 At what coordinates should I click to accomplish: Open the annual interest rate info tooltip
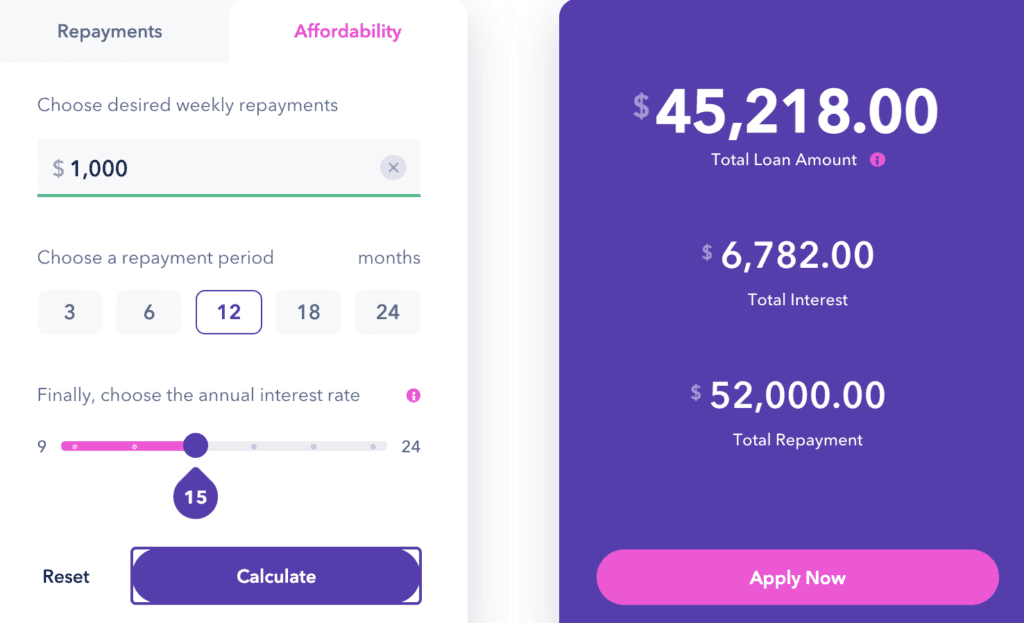click(x=413, y=396)
